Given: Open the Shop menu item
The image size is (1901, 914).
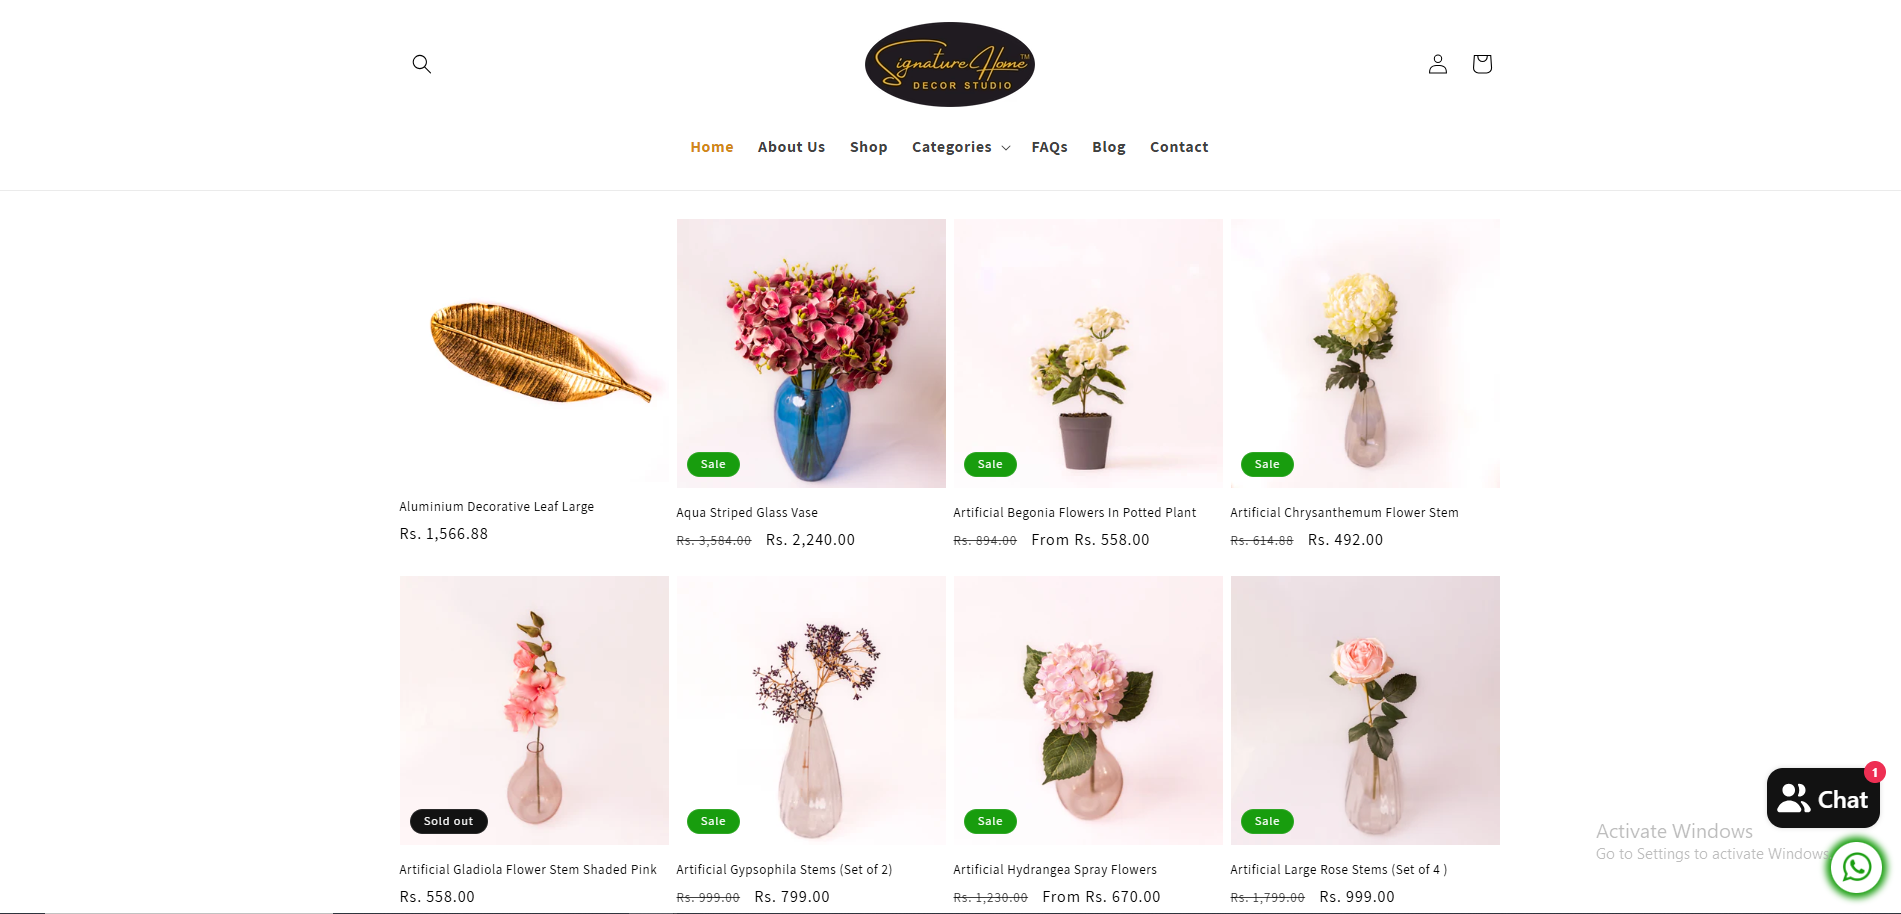Looking at the screenshot, I should click(x=868, y=147).
